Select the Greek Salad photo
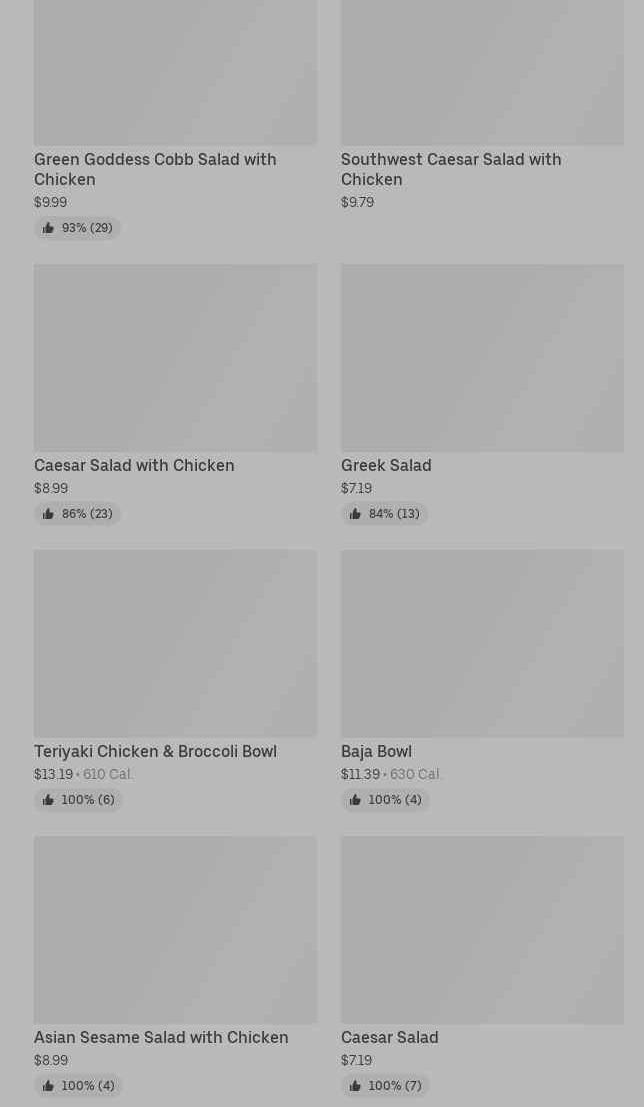The image size is (644, 1107). point(482,358)
